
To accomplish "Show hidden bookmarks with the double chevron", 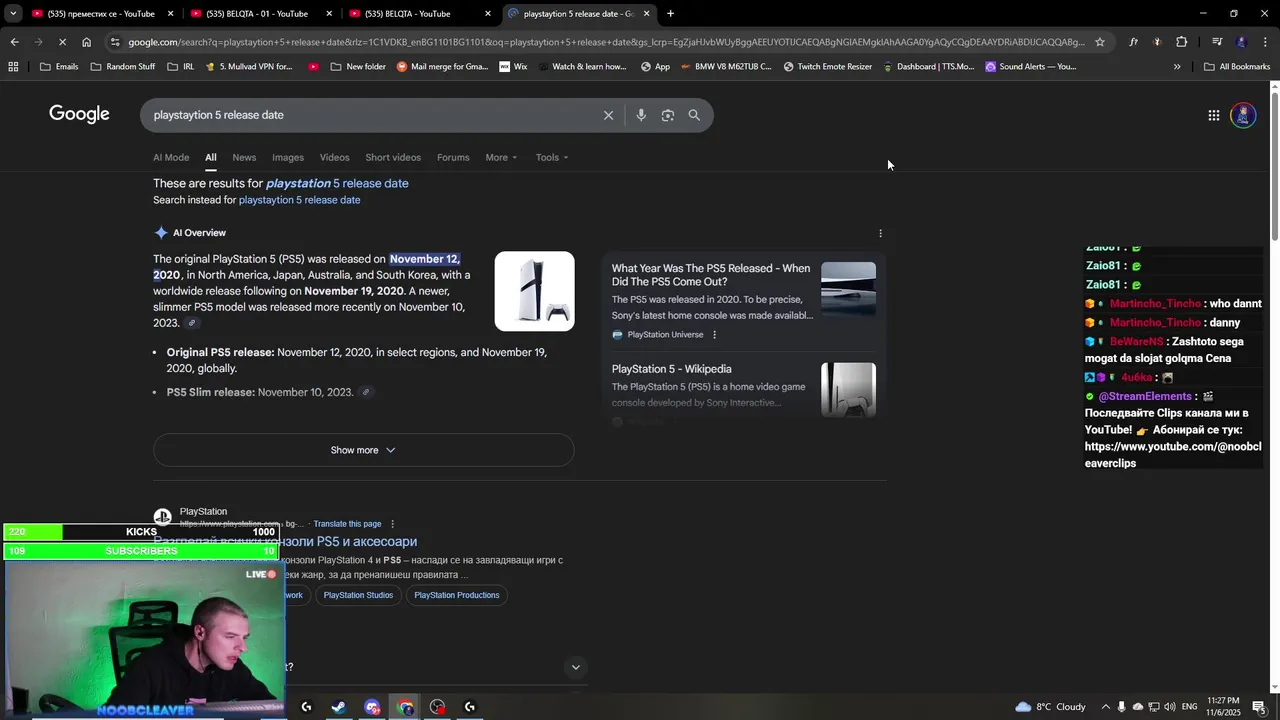I will point(1177,67).
